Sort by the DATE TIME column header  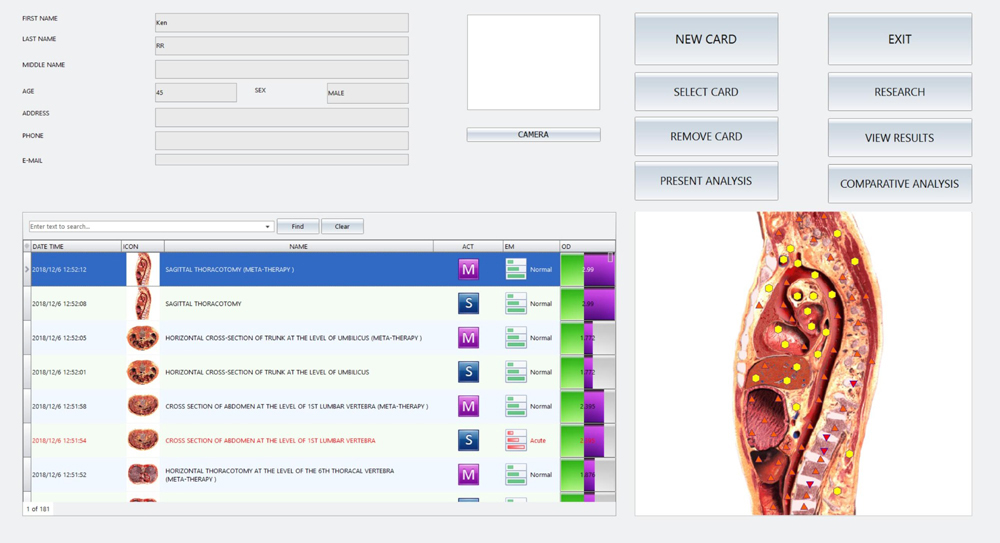click(x=75, y=246)
